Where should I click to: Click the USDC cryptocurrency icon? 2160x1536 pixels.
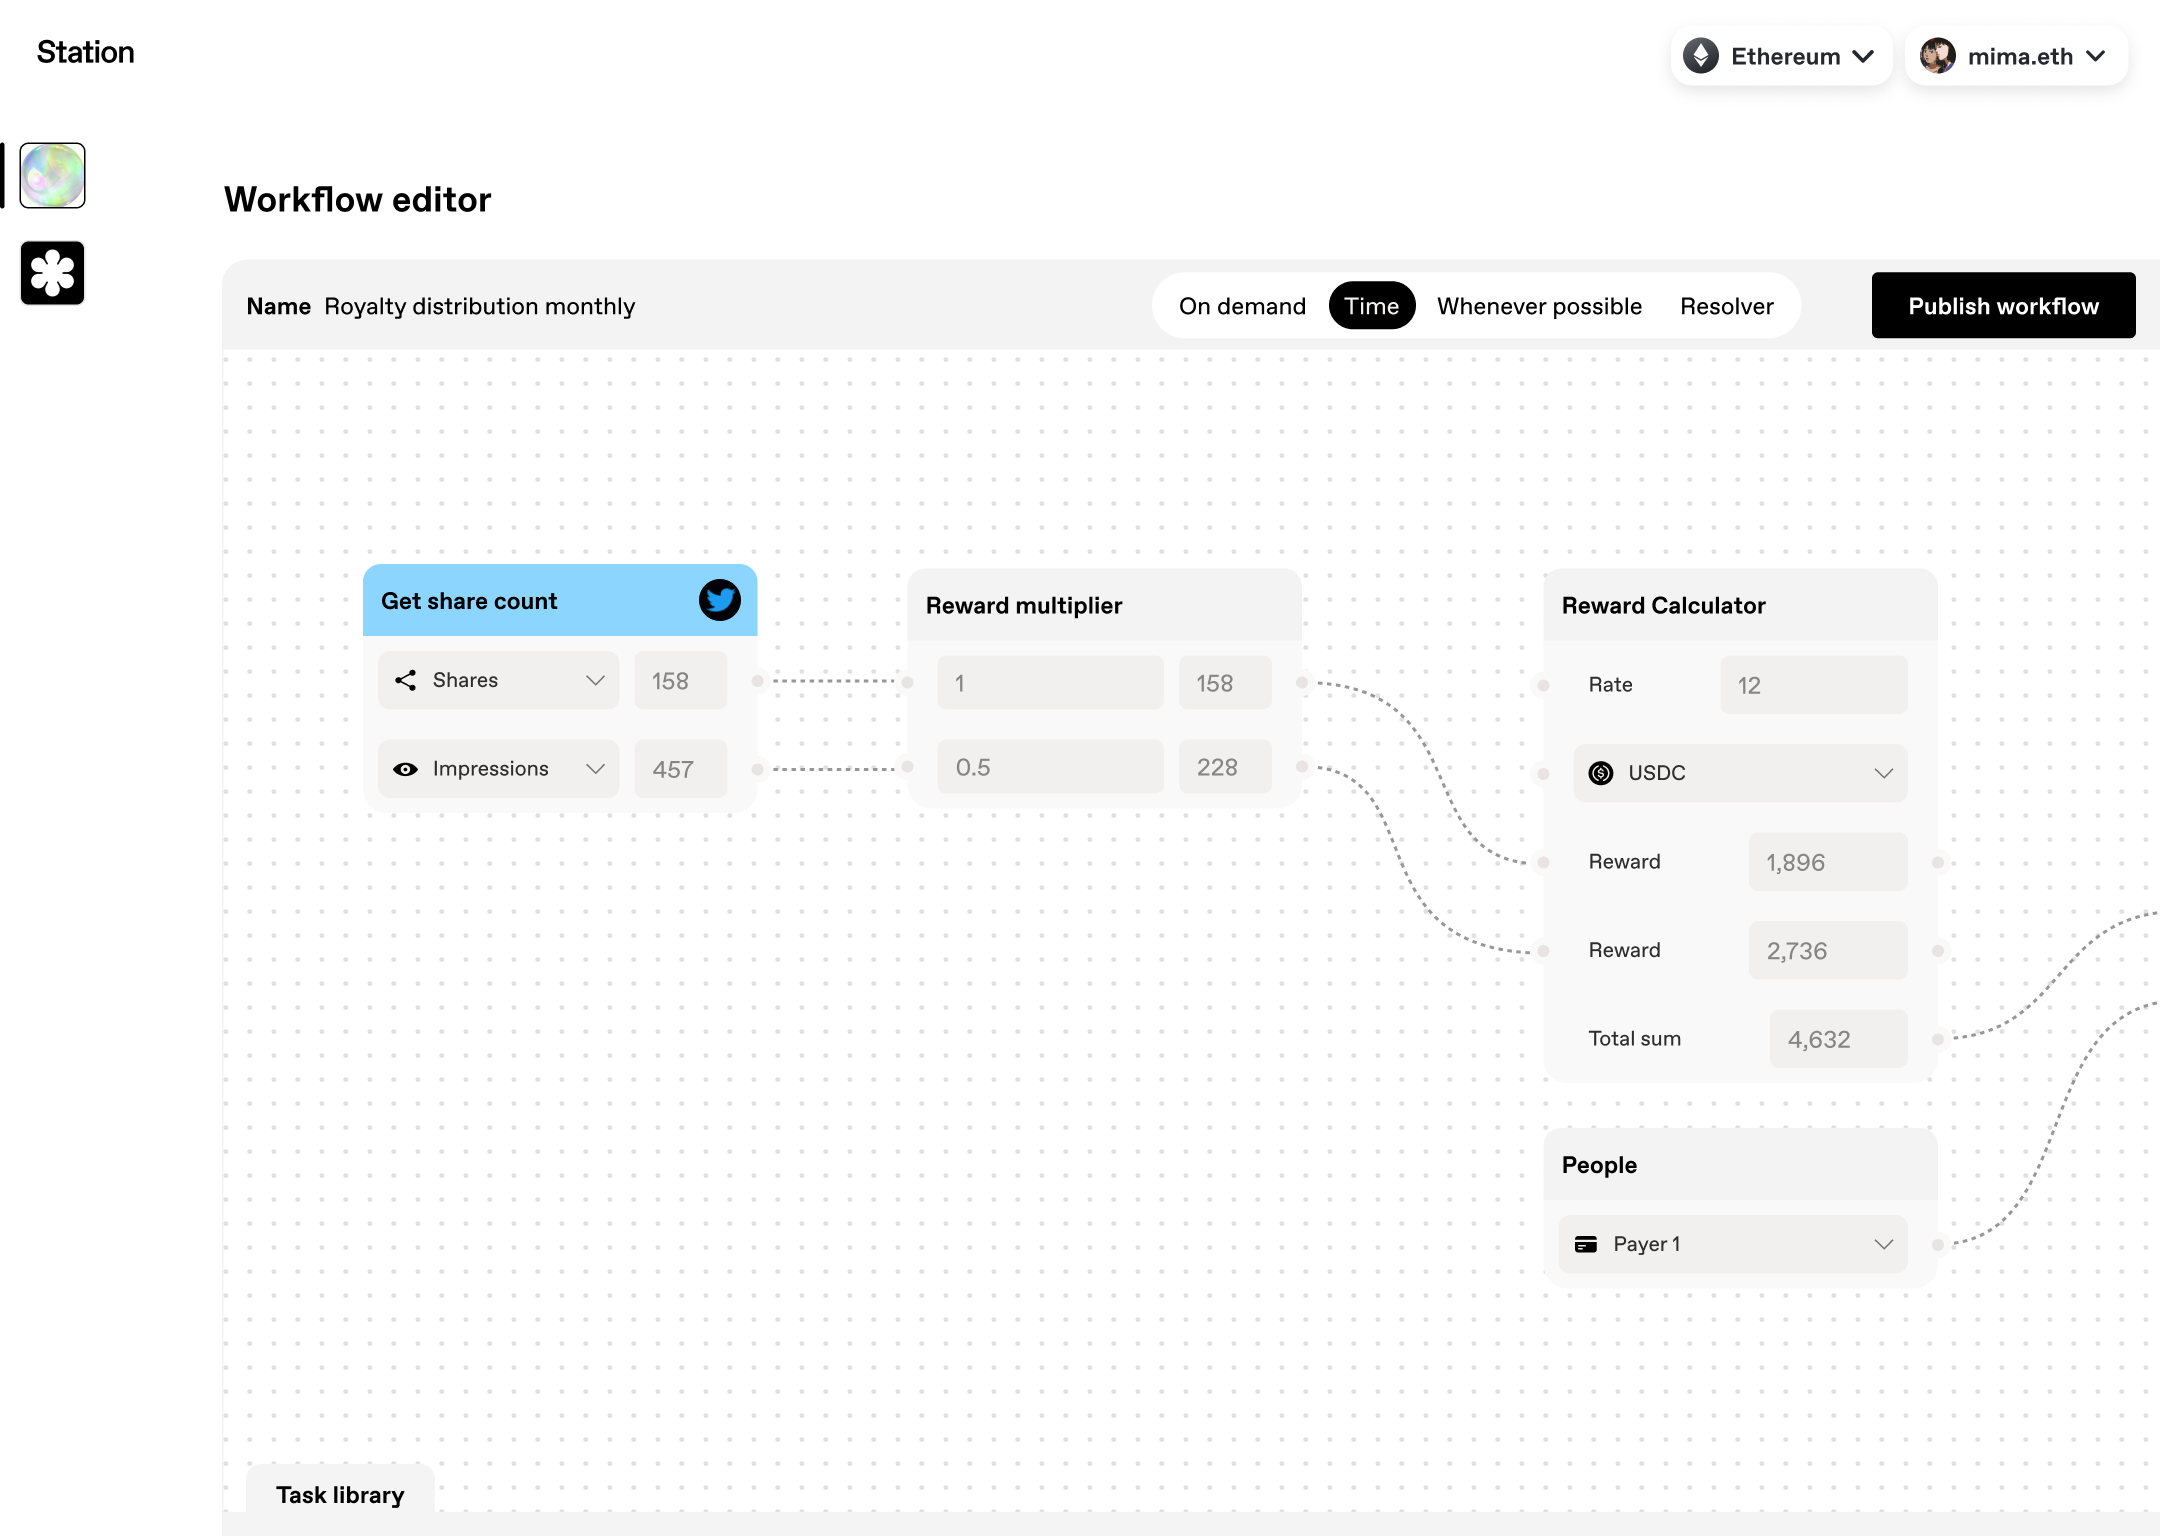pos(1600,773)
